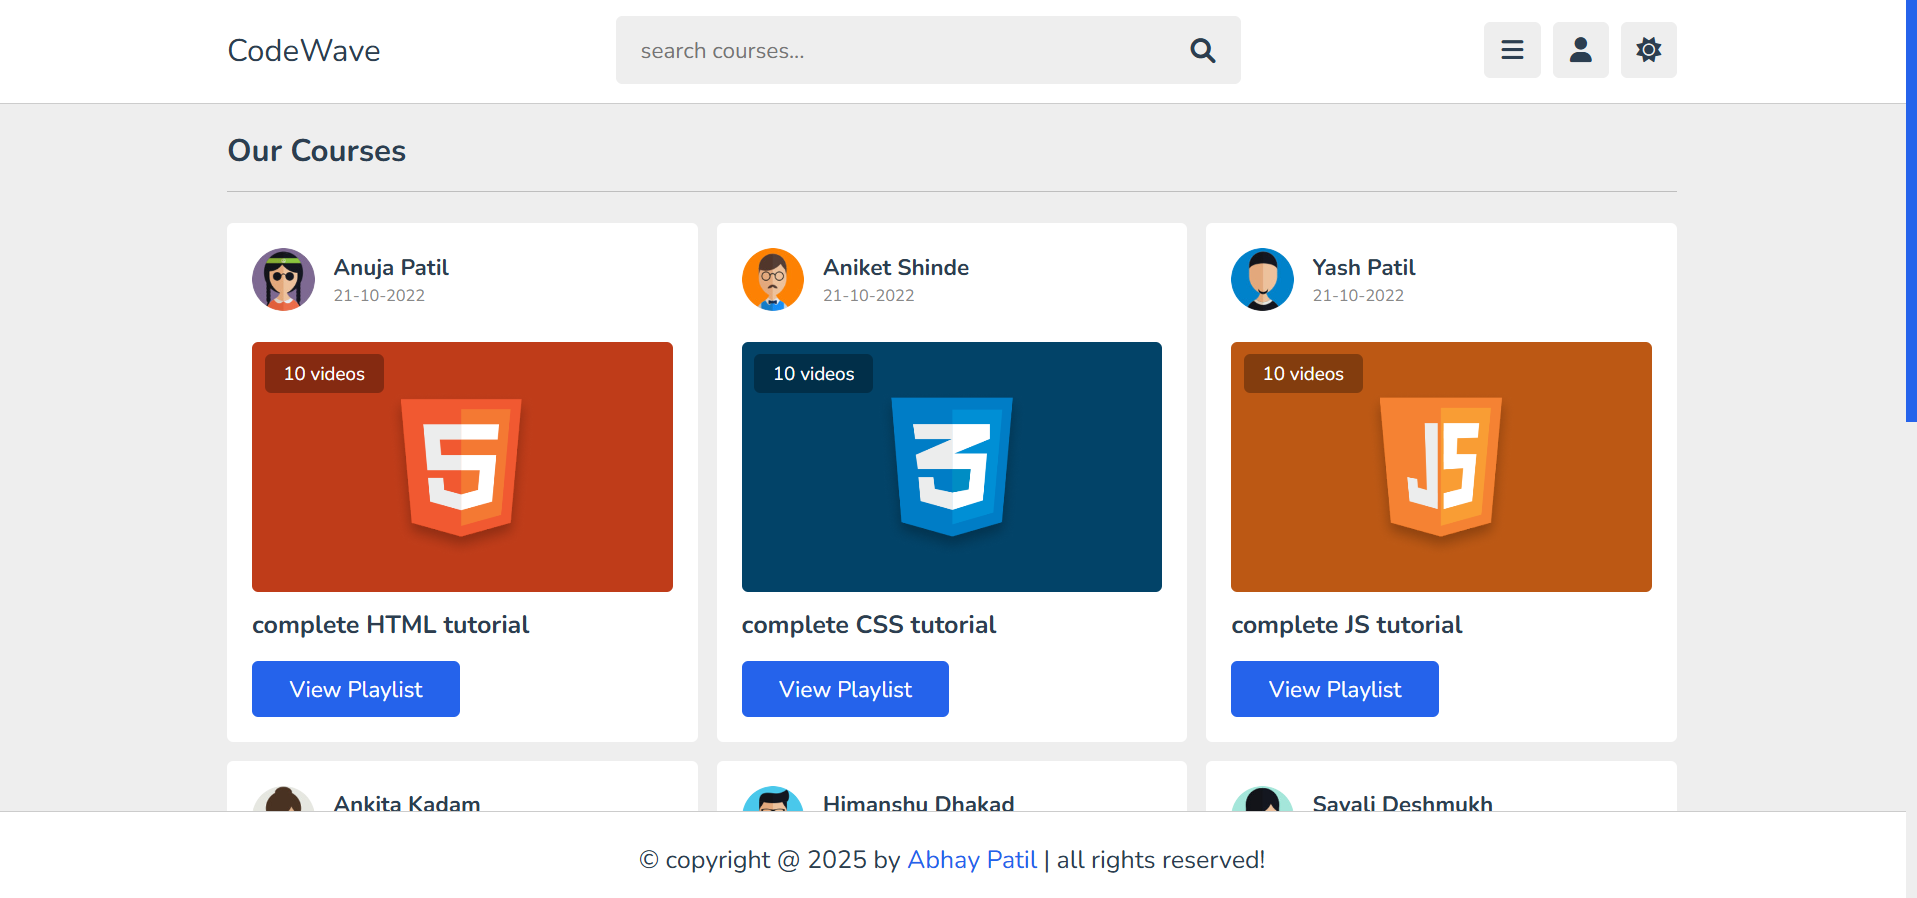The image size is (1917, 898).
Task: Click the complete JS tutorial title
Action: point(1346,625)
